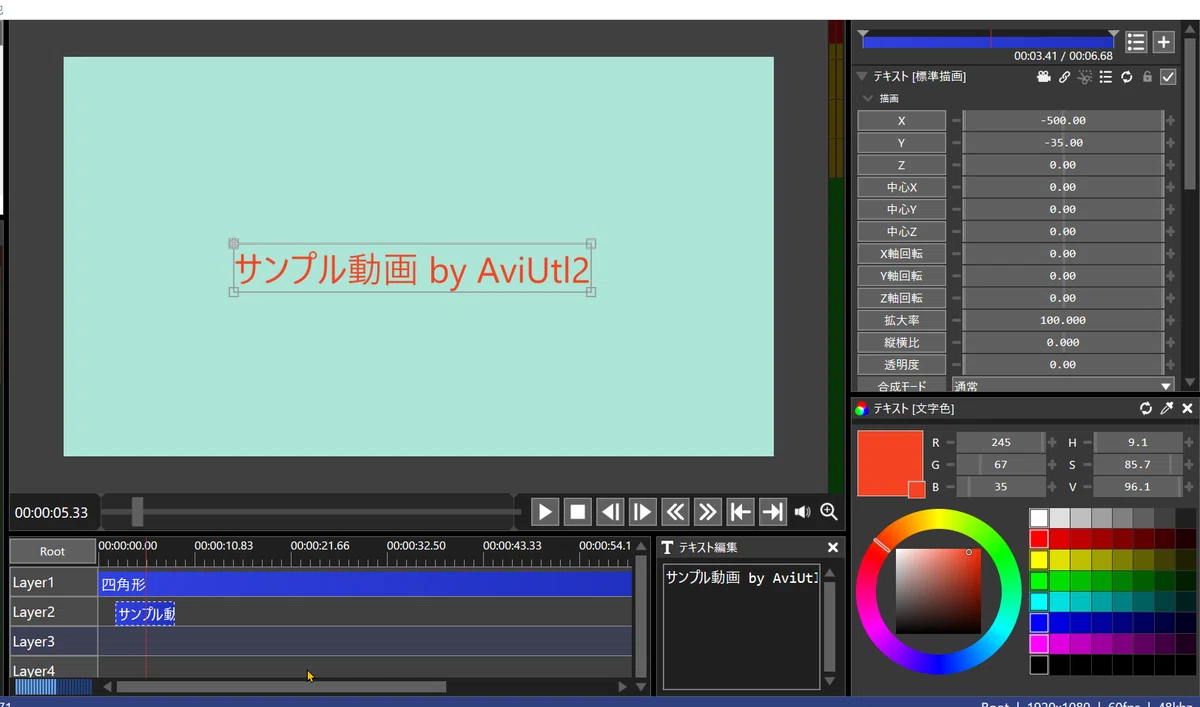Open the list menu beside object time bar

point(1136,42)
